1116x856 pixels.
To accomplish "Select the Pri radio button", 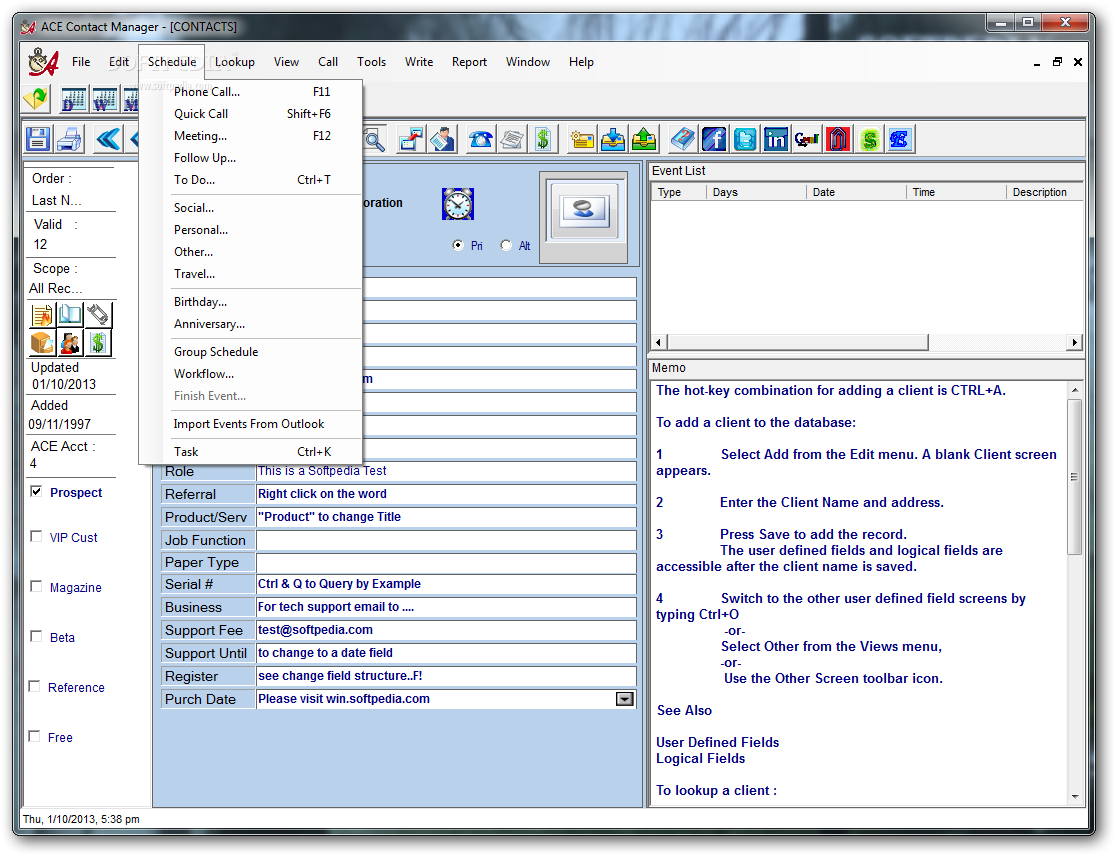I will click(x=458, y=245).
